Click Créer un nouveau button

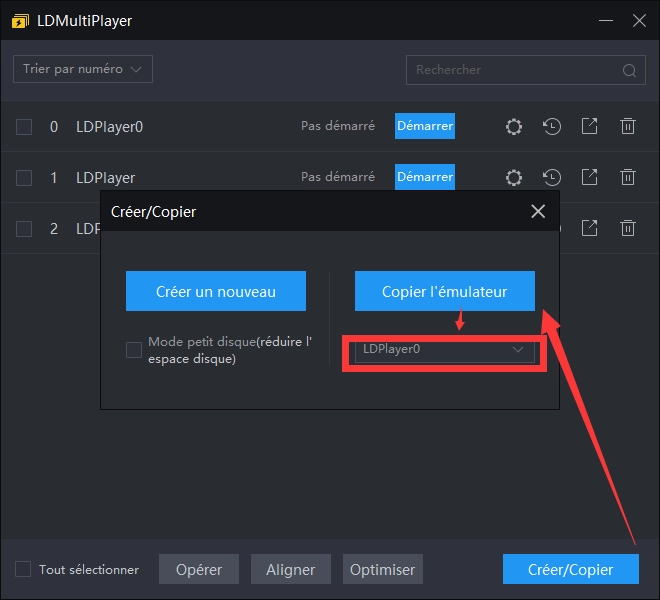216,292
